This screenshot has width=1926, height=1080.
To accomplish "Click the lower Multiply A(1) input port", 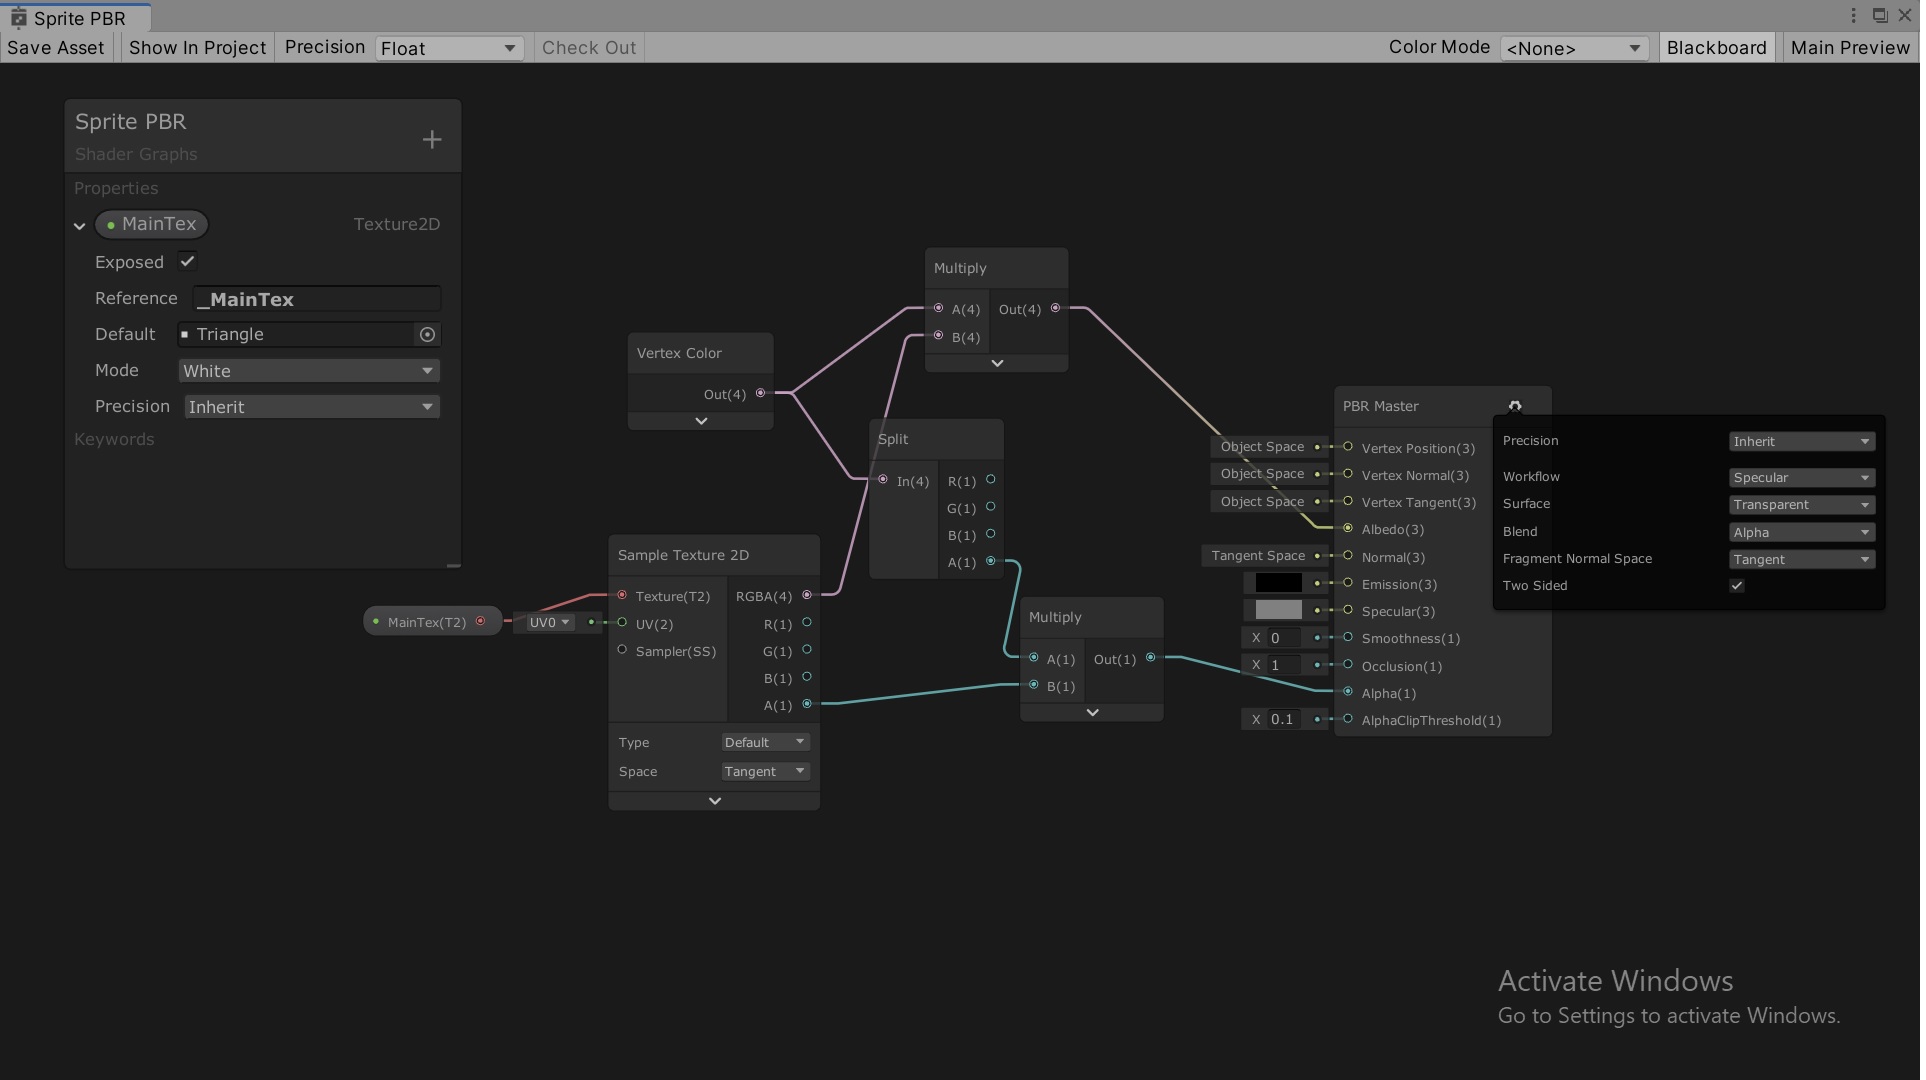I will [1034, 658].
